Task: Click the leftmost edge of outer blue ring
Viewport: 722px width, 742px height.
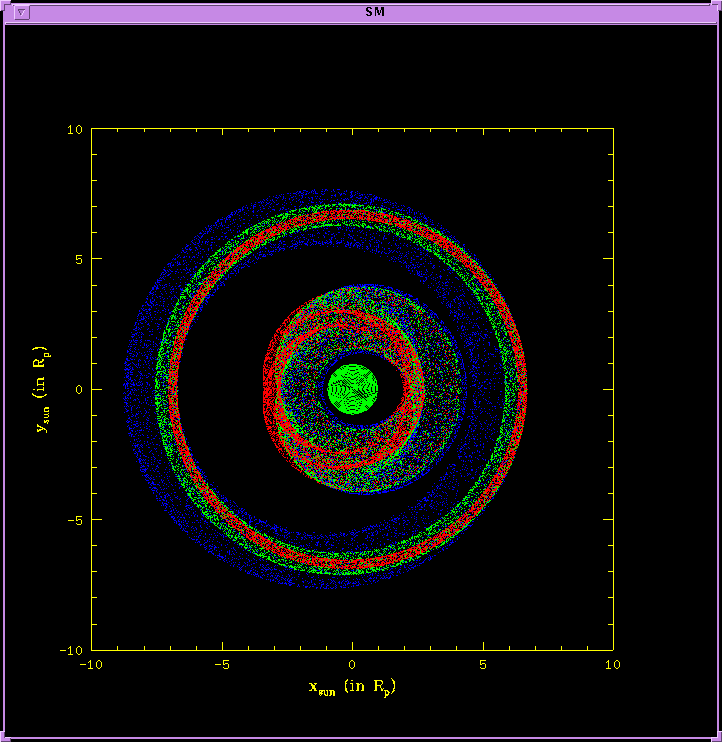Action: 128,389
